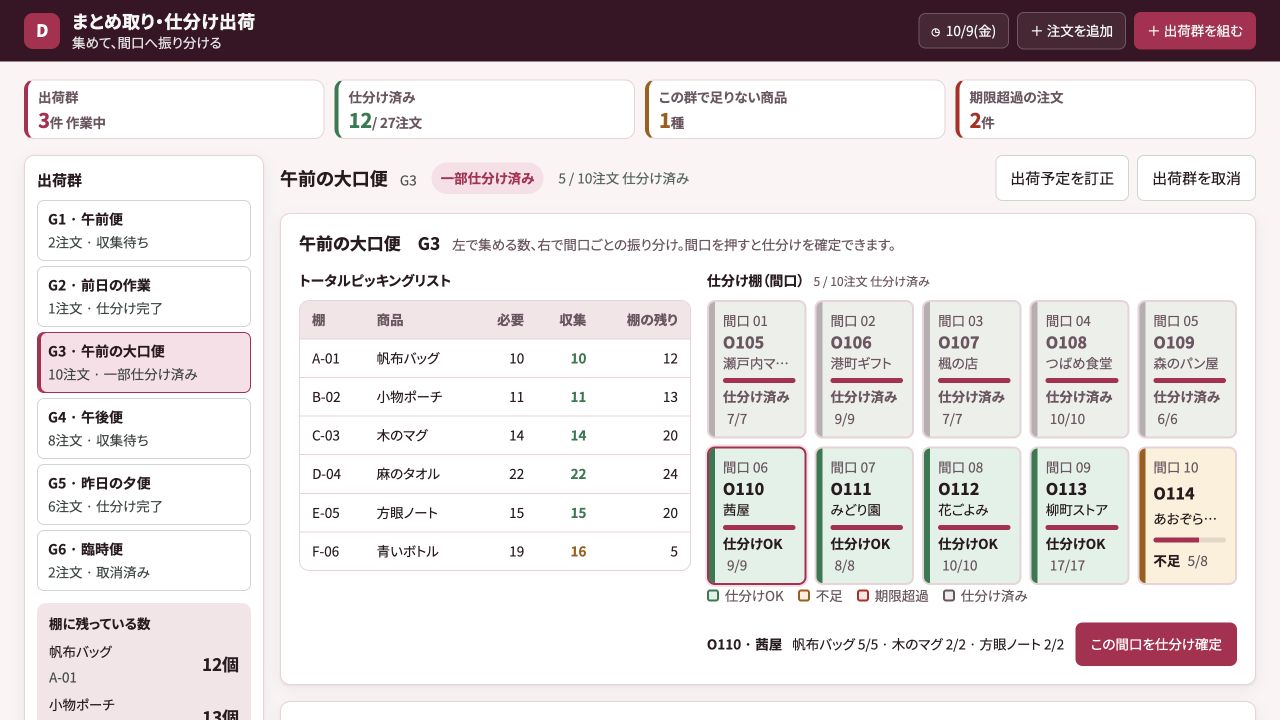Open the G6・臨時便 shipment group

144,560
